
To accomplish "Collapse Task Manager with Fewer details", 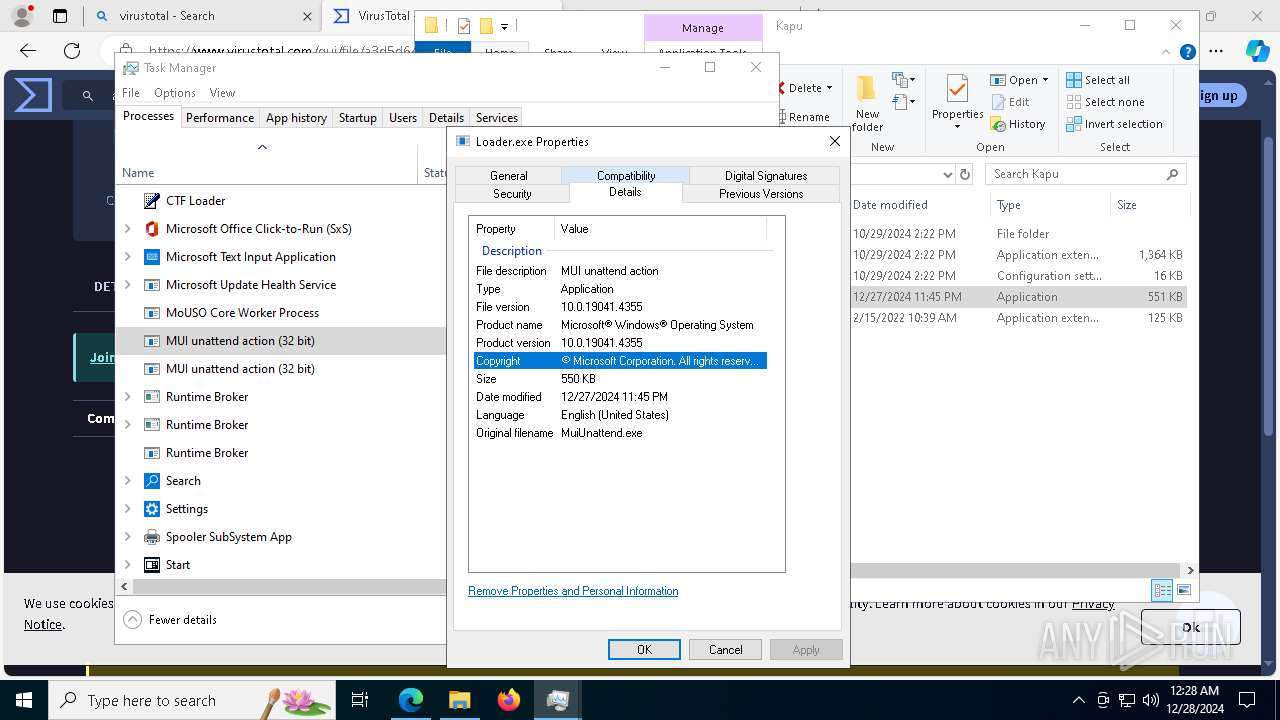I will [x=170, y=620].
